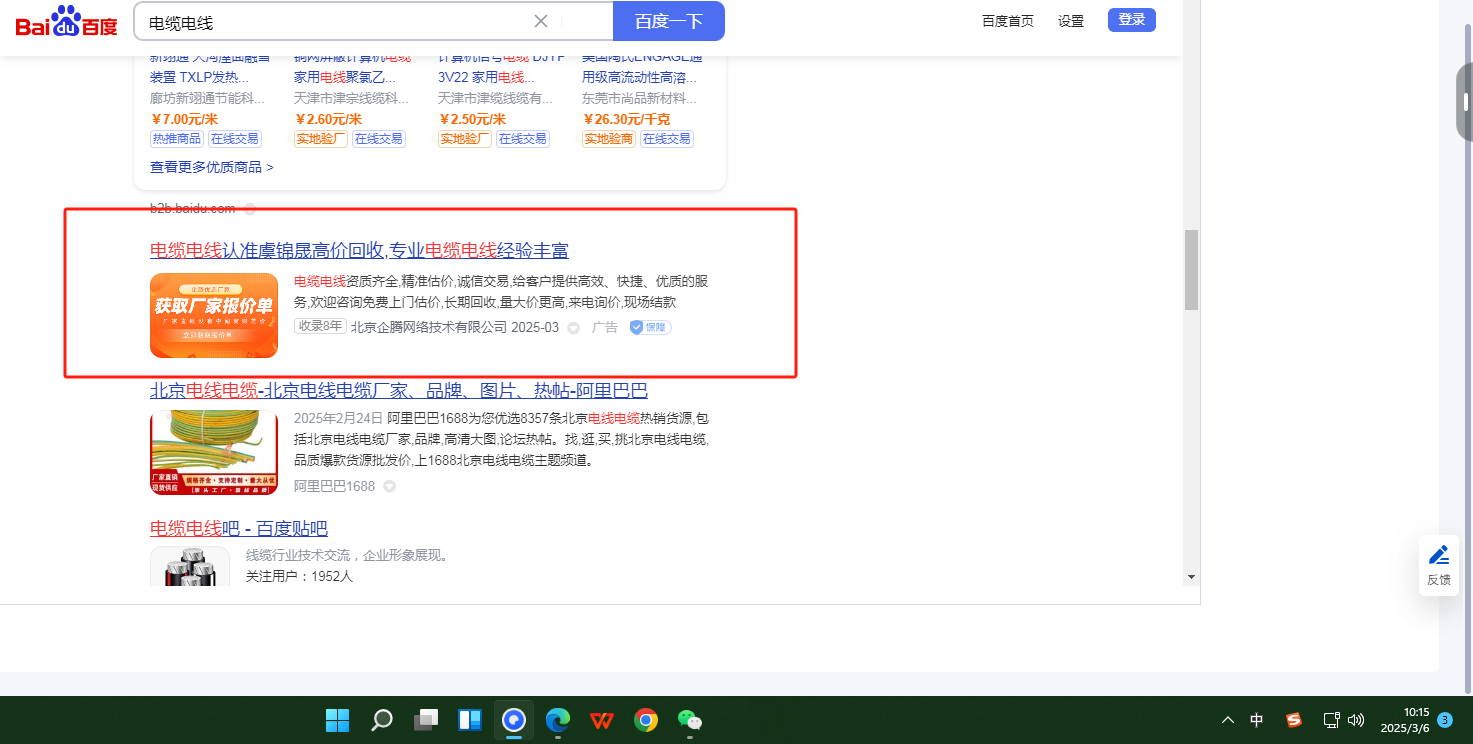Expand the dropdown arrow beside 阿里巴巴1688
Image resolution: width=1473 pixels, height=744 pixels.
[x=390, y=486]
